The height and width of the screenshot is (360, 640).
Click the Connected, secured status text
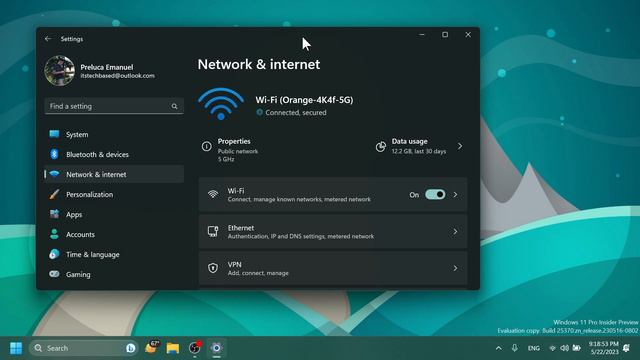(x=296, y=112)
